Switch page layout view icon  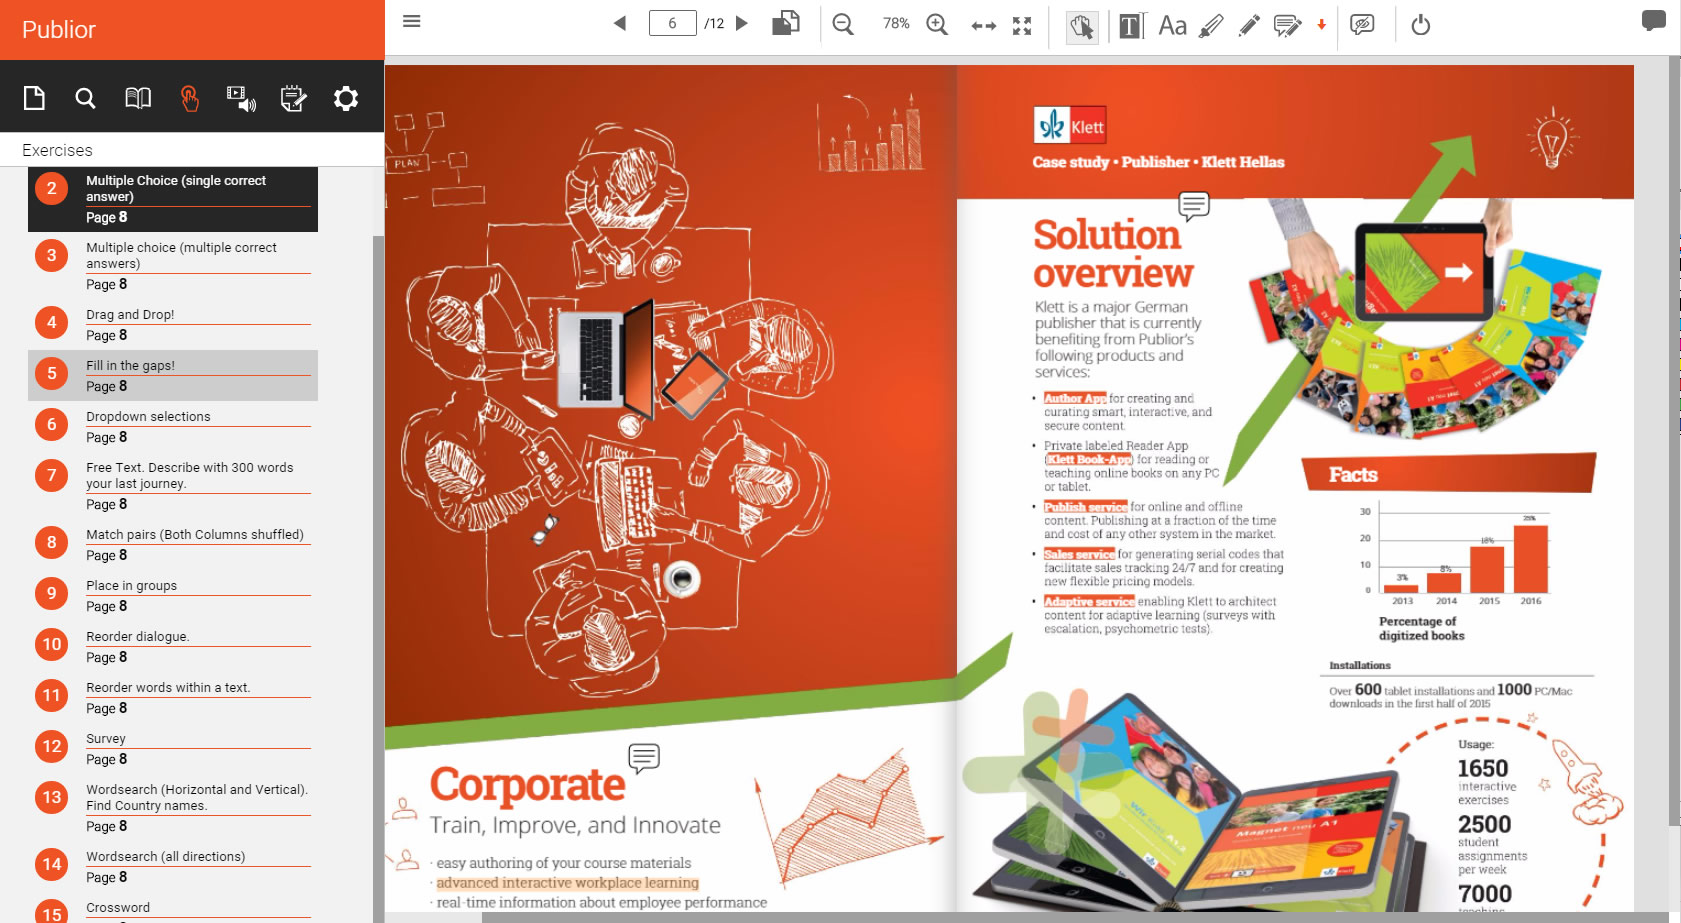(786, 23)
